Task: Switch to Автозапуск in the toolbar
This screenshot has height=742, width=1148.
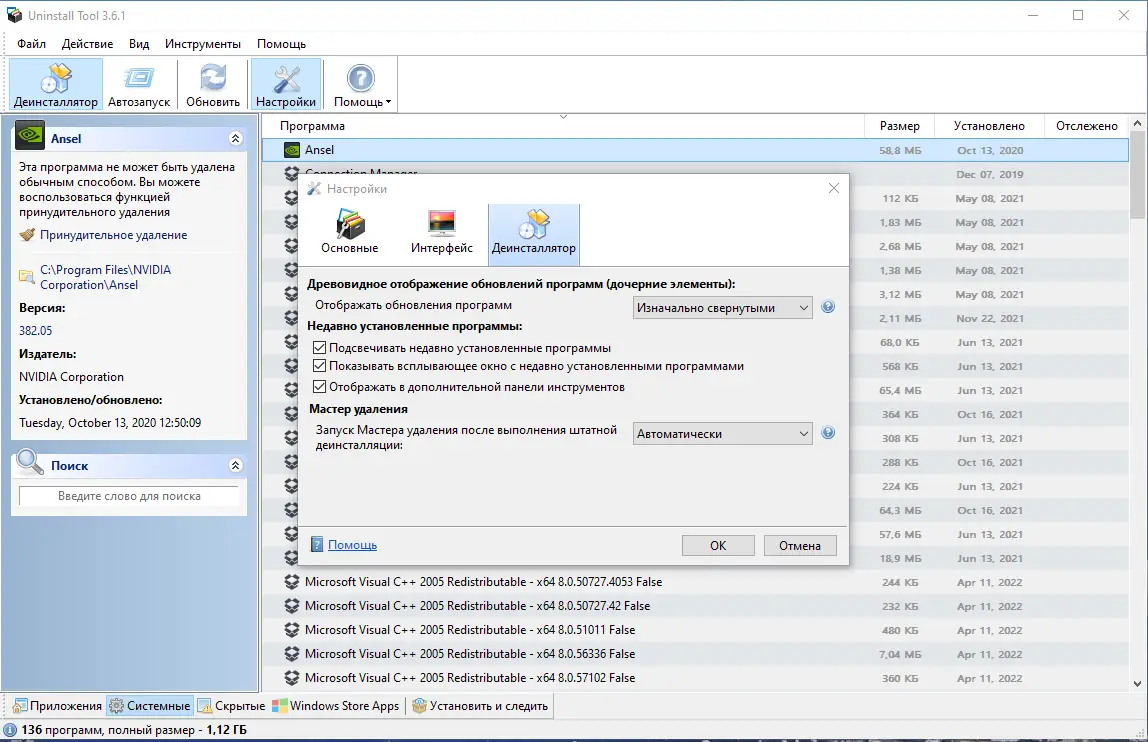Action: [x=139, y=85]
